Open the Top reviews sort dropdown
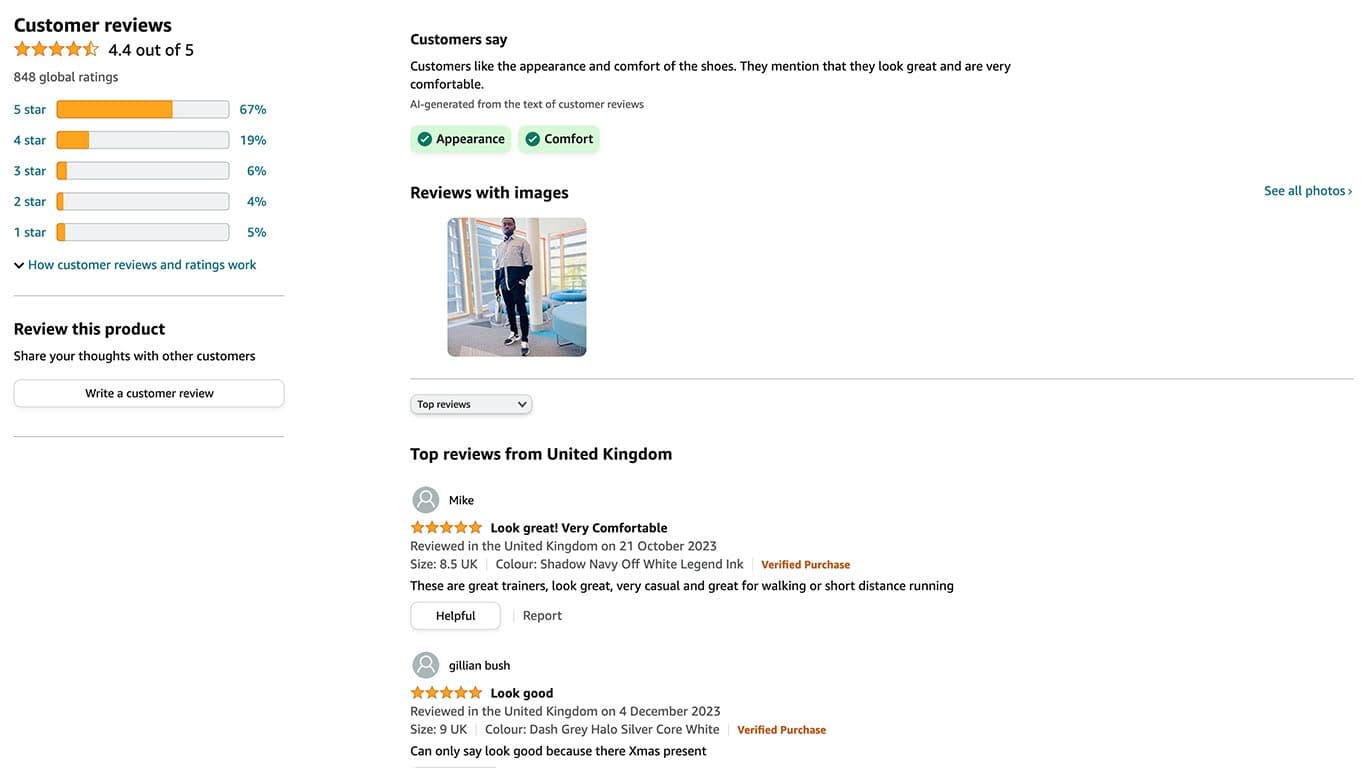The height and width of the screenshot is (768, 1366). (471, 404)
